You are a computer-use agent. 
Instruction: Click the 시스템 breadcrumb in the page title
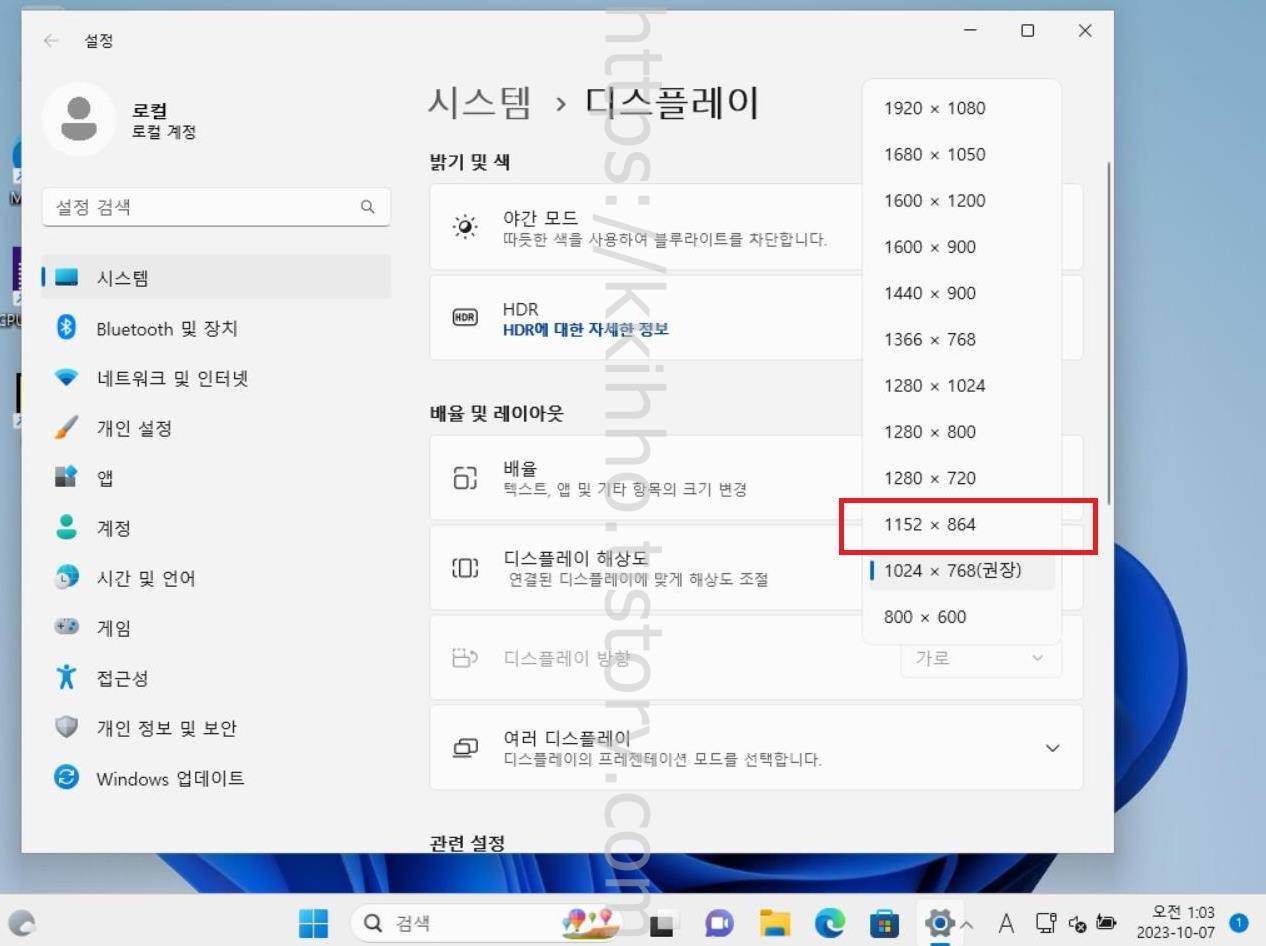(x=480, y=103)
